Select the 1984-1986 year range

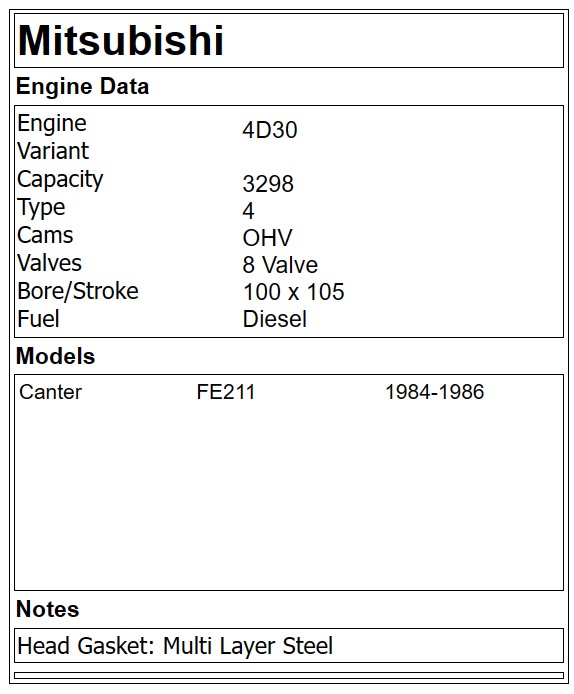tap(435, 392)
